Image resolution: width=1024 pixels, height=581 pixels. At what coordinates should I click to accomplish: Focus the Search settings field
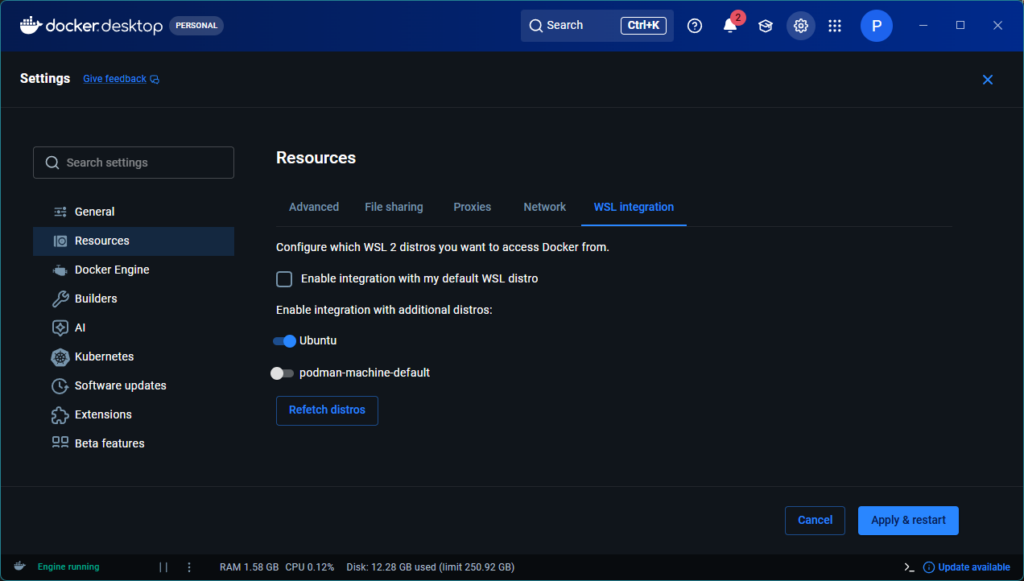(x=133, y=163)
